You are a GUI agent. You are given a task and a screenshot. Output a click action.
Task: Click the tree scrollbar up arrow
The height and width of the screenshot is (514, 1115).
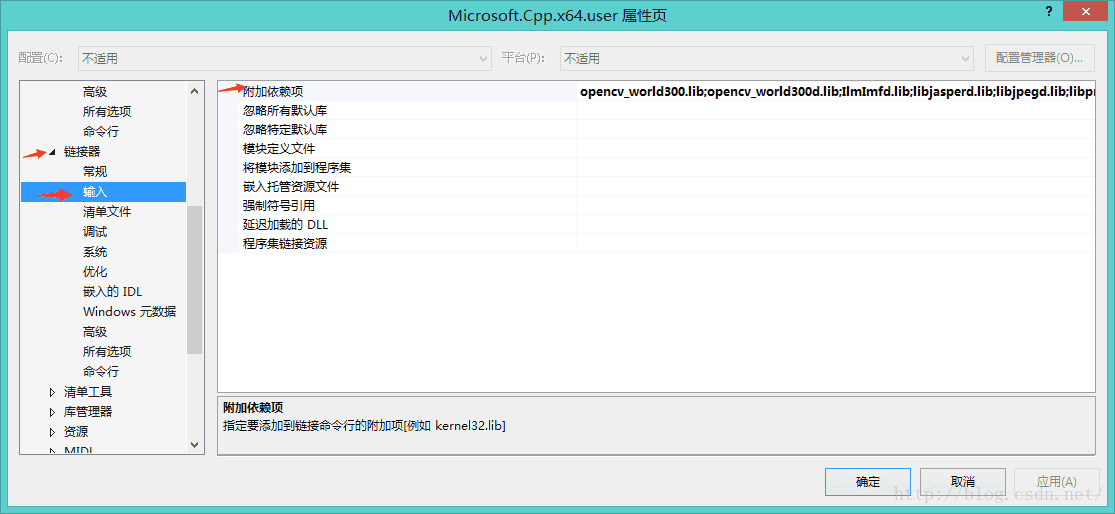[195, 91]
